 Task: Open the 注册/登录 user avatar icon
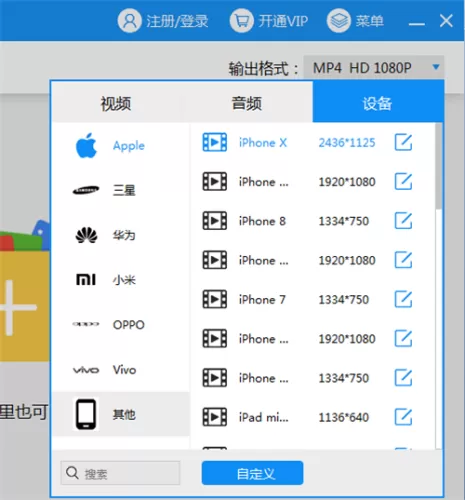pyautogui.click(x=129, y=21)
